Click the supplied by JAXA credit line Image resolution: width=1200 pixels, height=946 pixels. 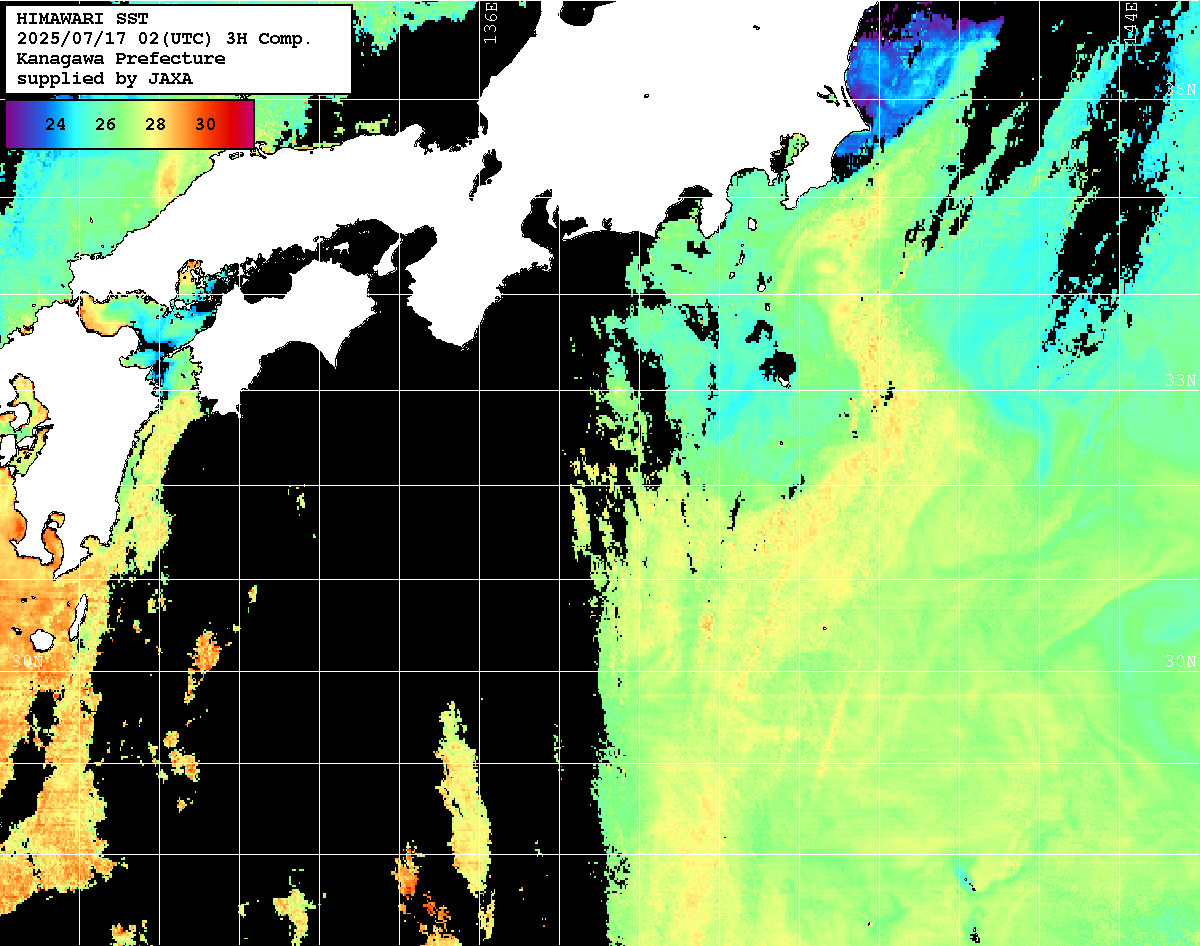(x=105, y=78)
